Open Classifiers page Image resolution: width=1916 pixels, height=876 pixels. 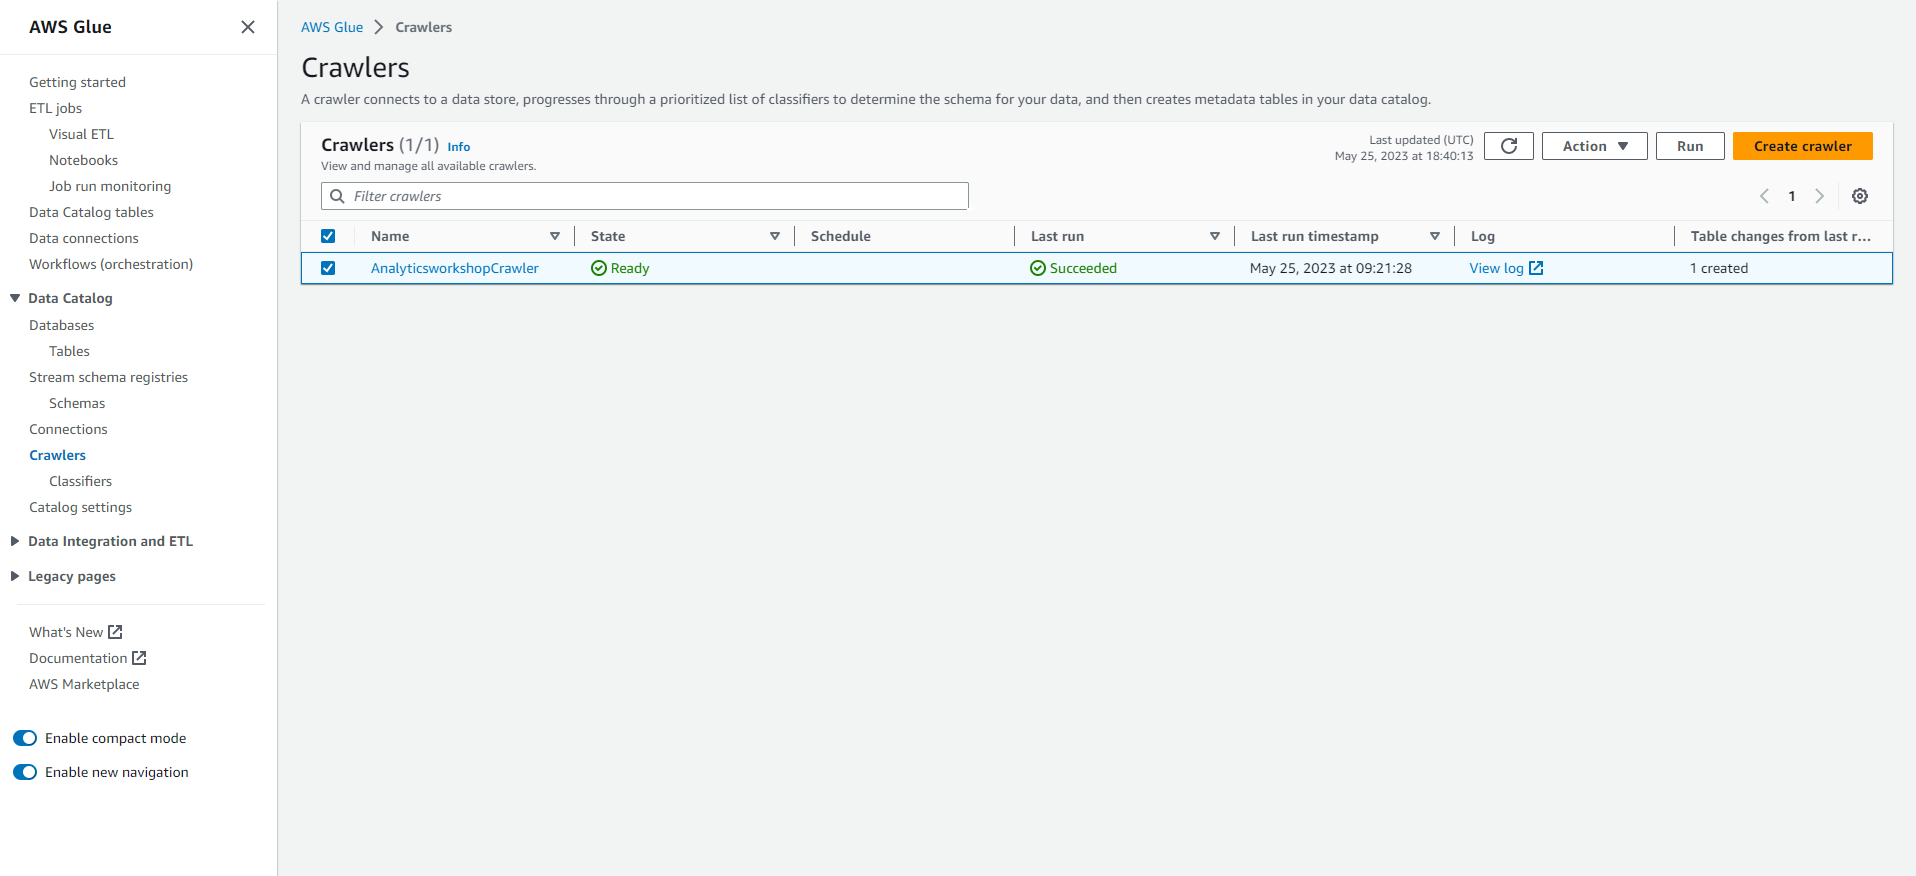point(80,481)
